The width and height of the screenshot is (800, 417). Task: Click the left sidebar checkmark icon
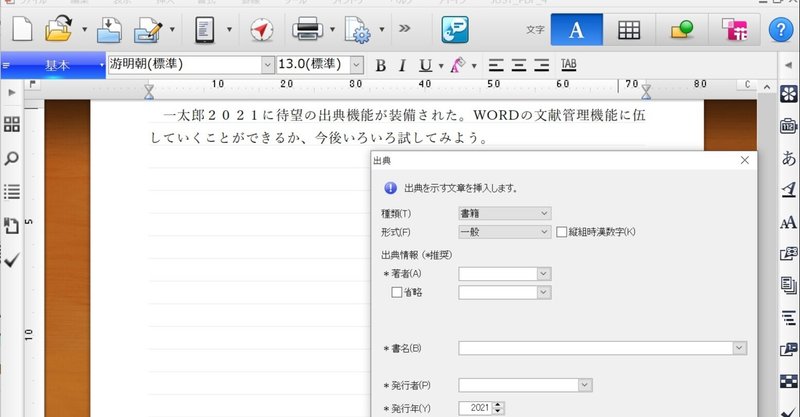(11, 260)
